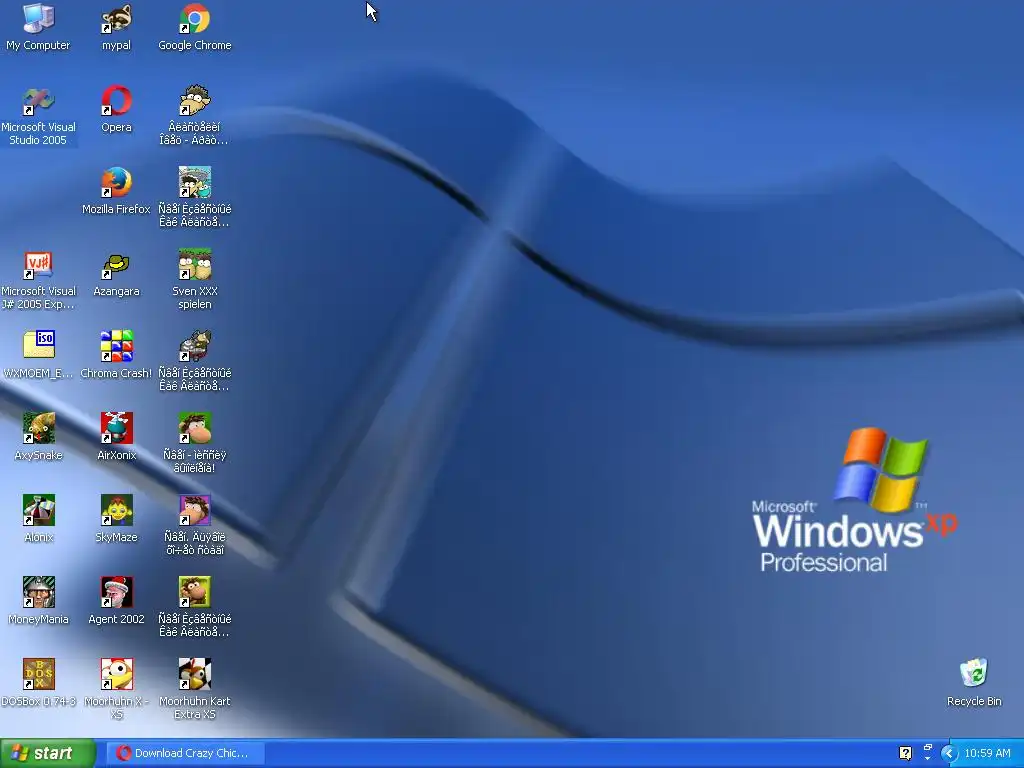Select the sheep icon below Google Chrome
Screen dimensions: 1024x768
coord(195,101)
